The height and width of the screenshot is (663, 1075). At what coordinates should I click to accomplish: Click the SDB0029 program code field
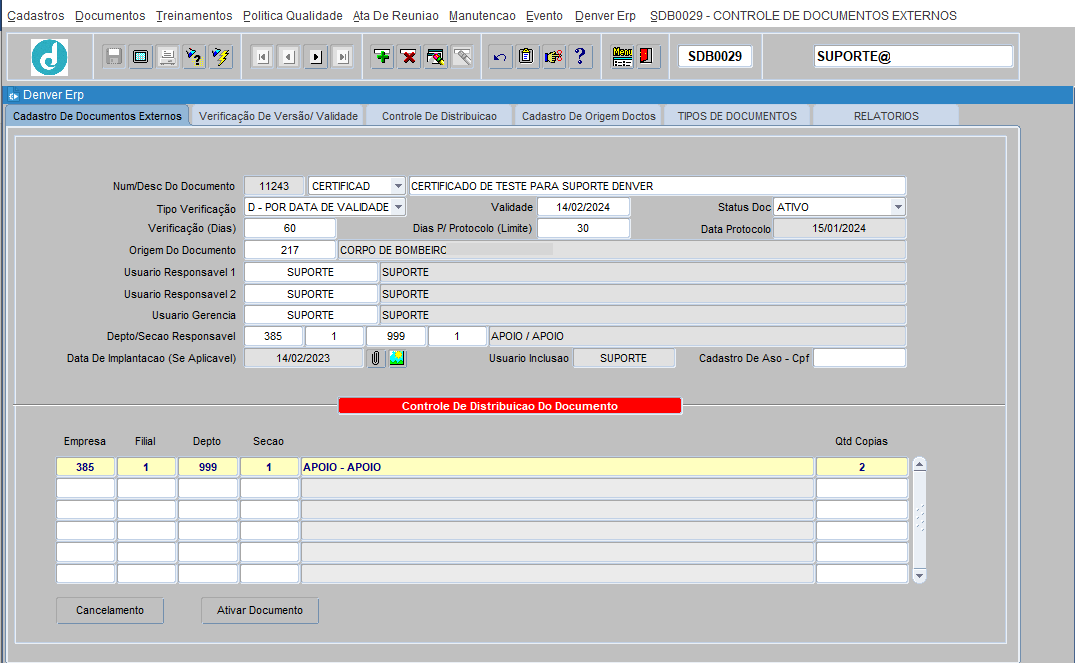point(715,56)
